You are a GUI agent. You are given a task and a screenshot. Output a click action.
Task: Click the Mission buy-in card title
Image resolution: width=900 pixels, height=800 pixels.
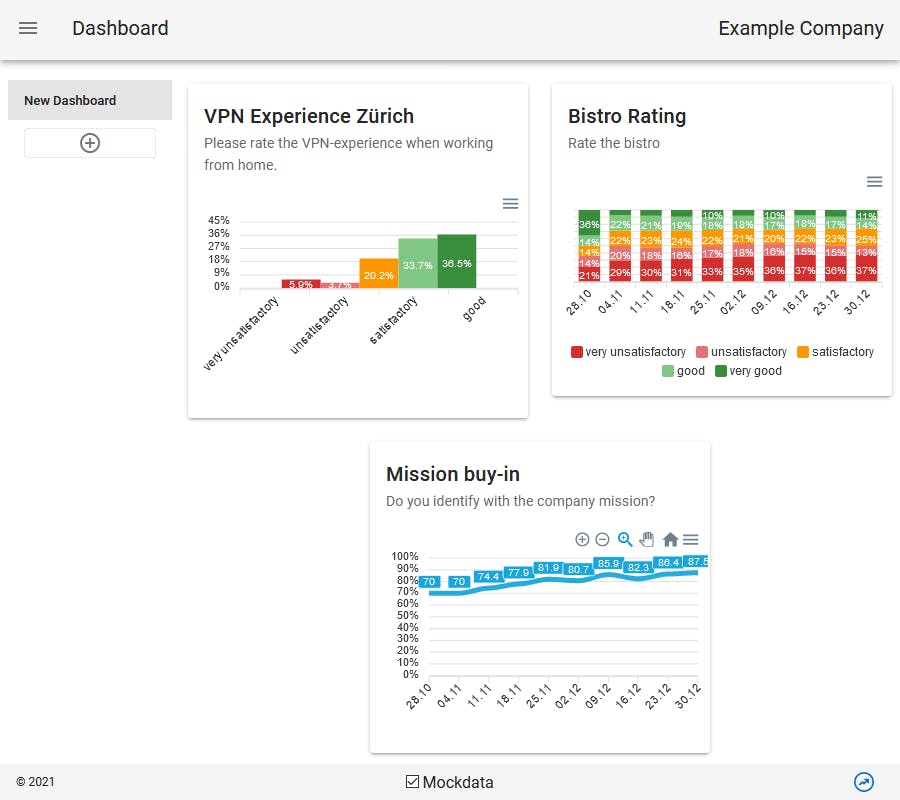(x=453, y=474)
